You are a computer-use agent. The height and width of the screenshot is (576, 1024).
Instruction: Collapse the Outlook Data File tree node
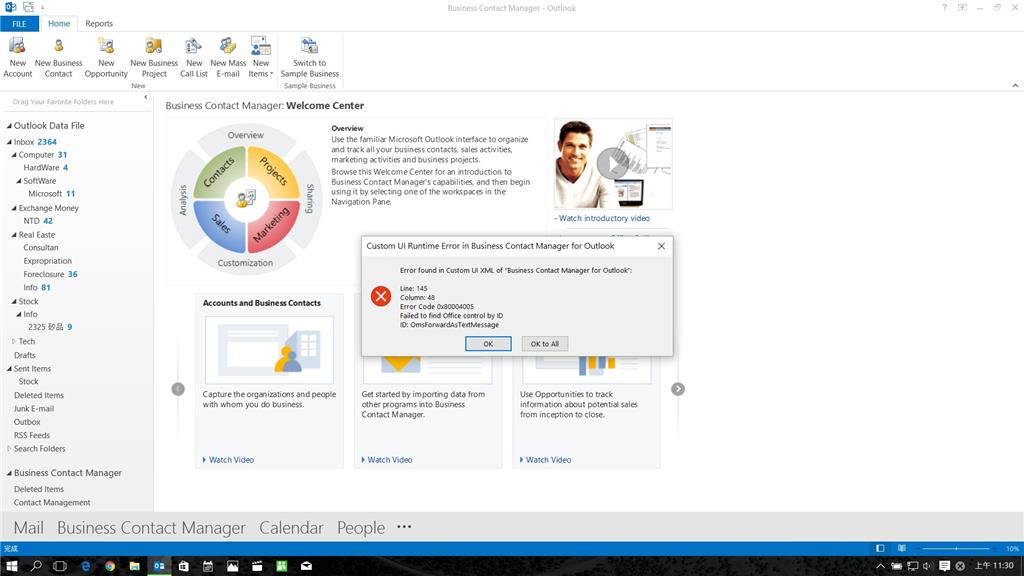[x=9, y=126]
